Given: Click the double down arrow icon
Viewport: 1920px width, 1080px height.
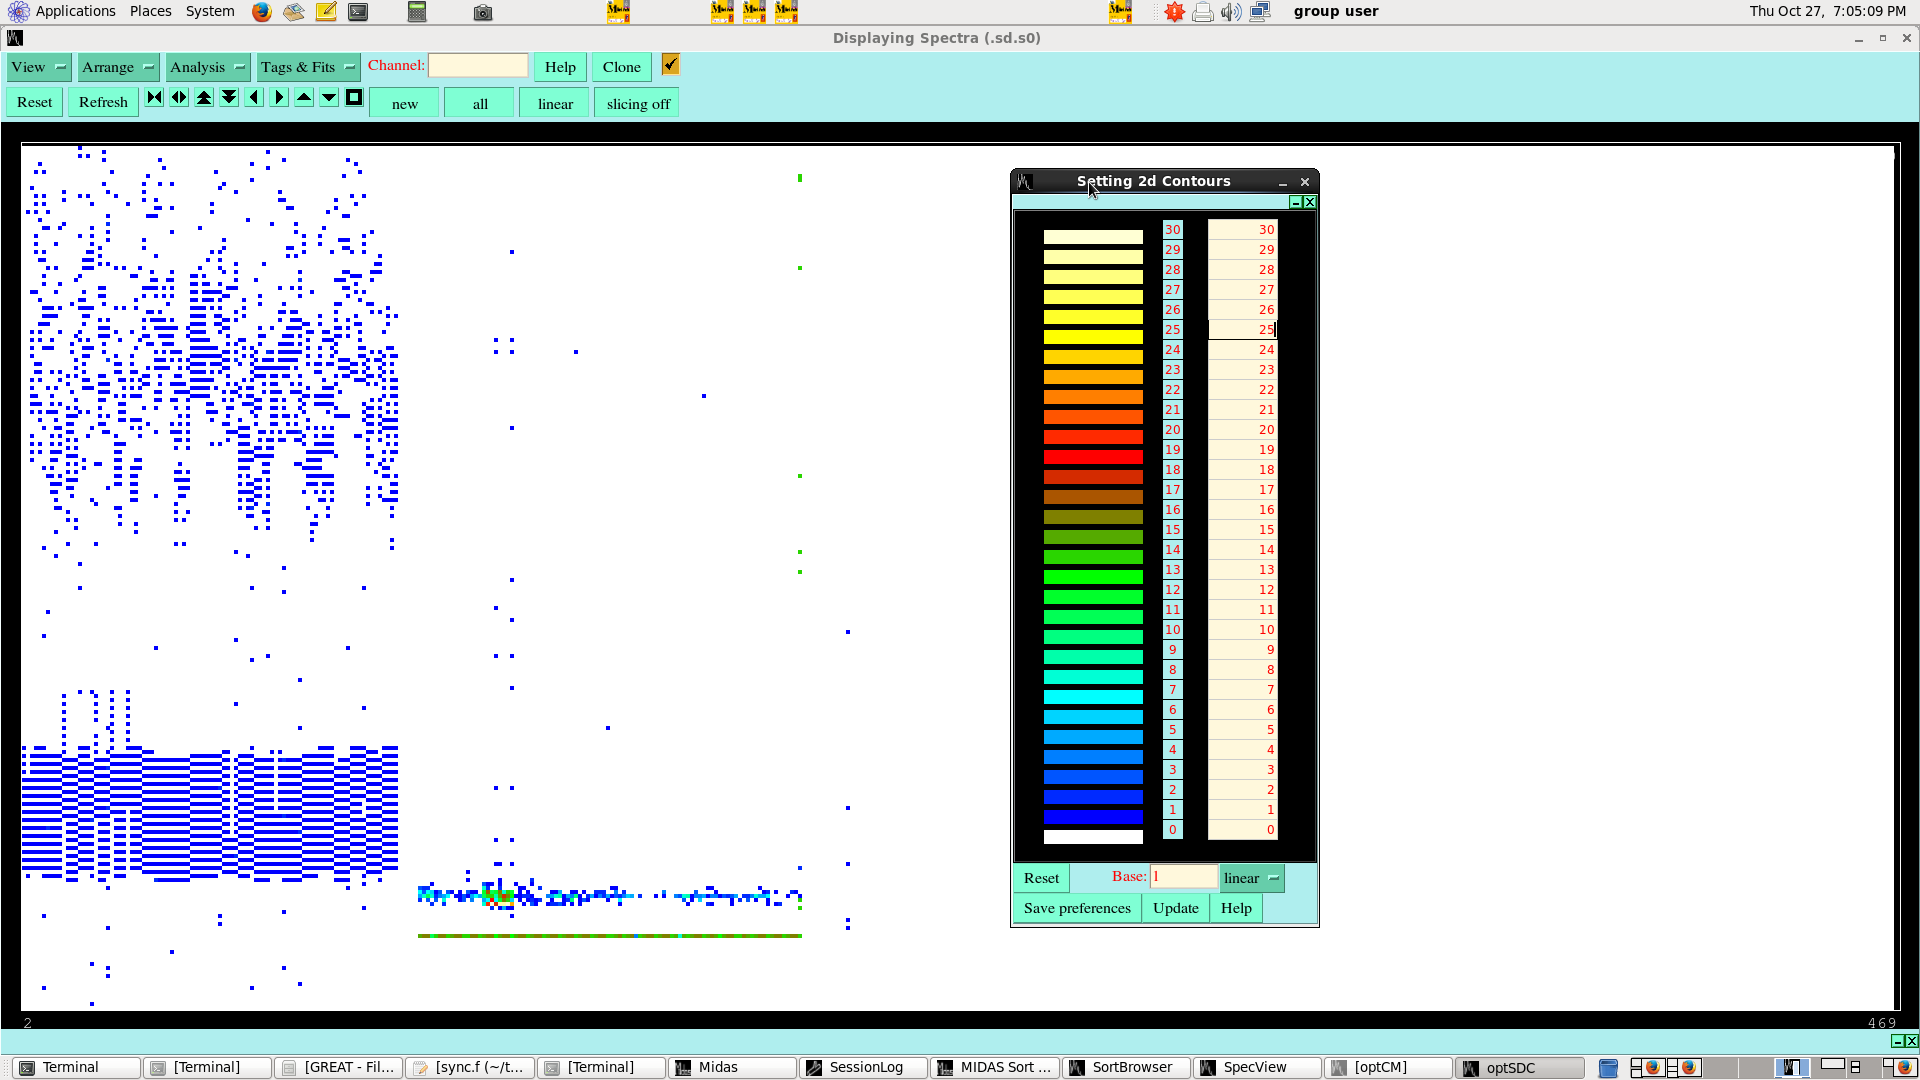Looking at the screenshot, I should click(x=229, y=97).
